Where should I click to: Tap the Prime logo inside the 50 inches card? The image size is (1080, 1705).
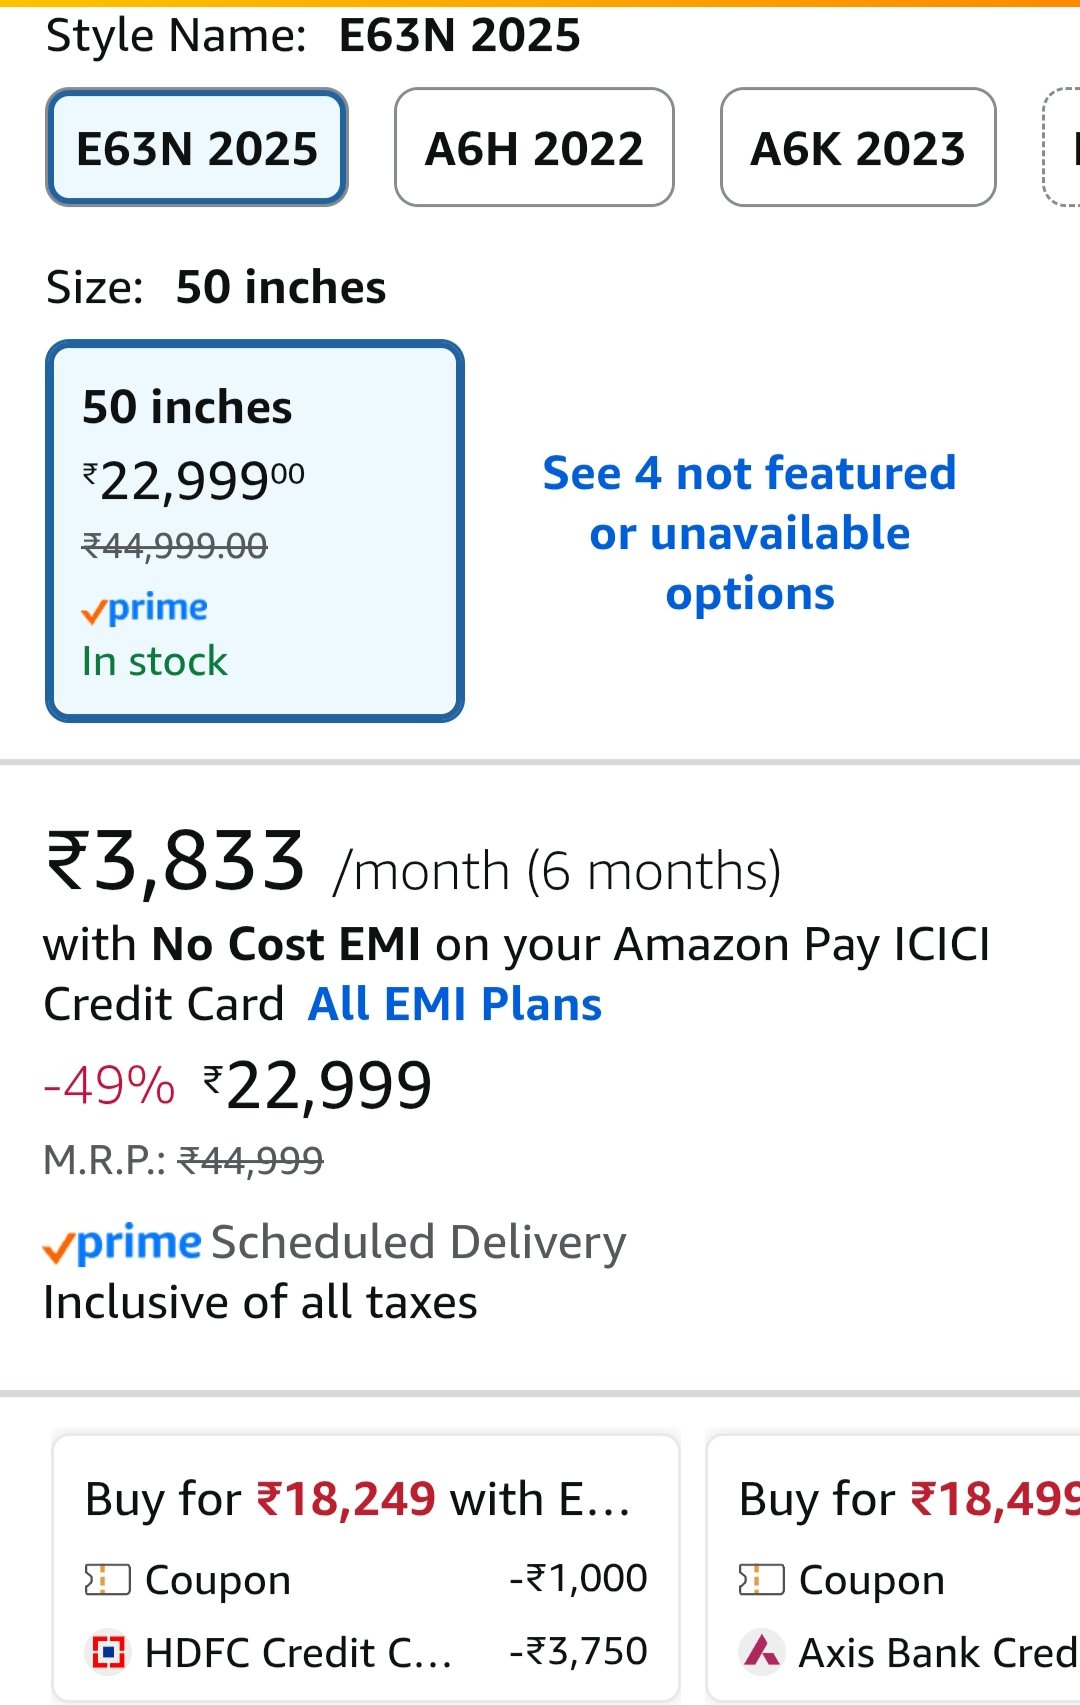tap(145, 608)
